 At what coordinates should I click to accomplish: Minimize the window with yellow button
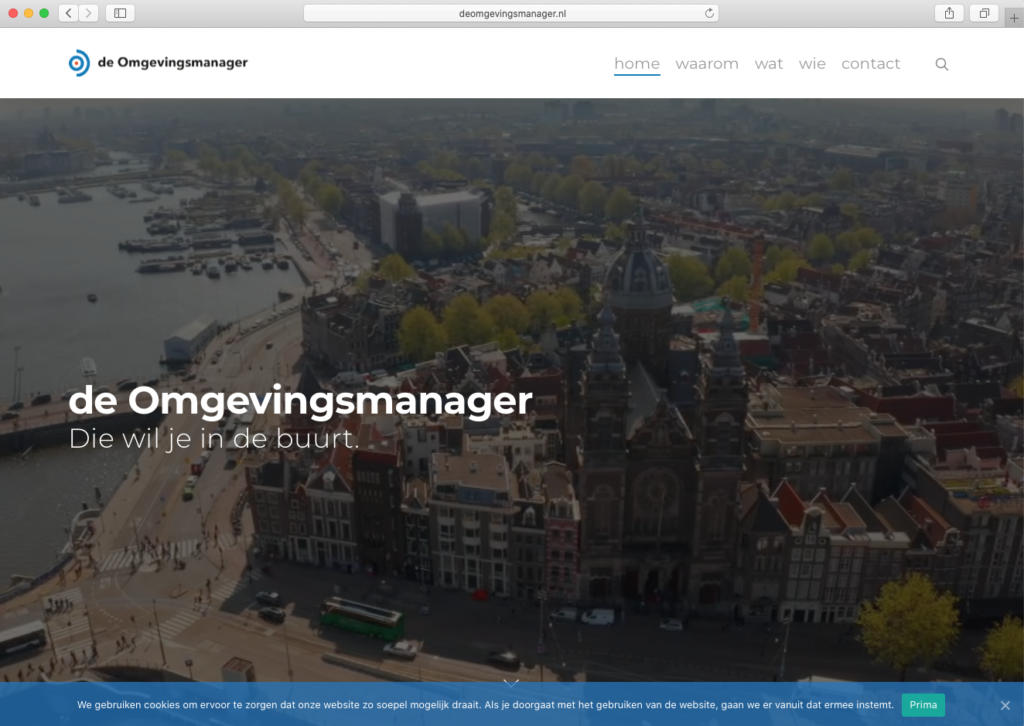click(x=29, y=13)
